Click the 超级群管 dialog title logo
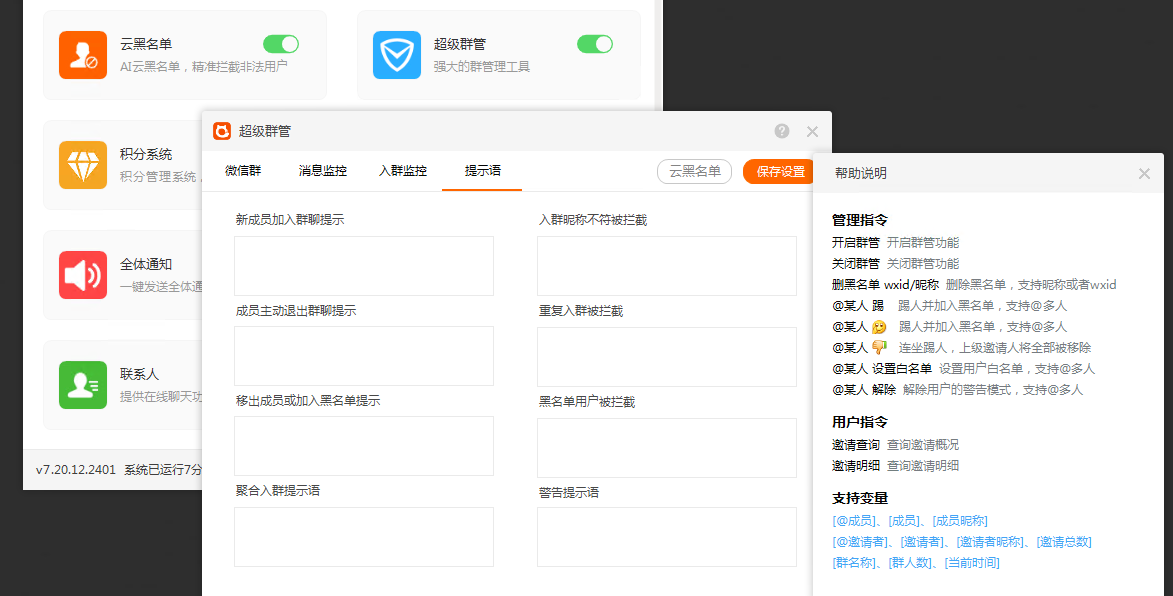Screen dimensions: 1173x596 [222, 131]
